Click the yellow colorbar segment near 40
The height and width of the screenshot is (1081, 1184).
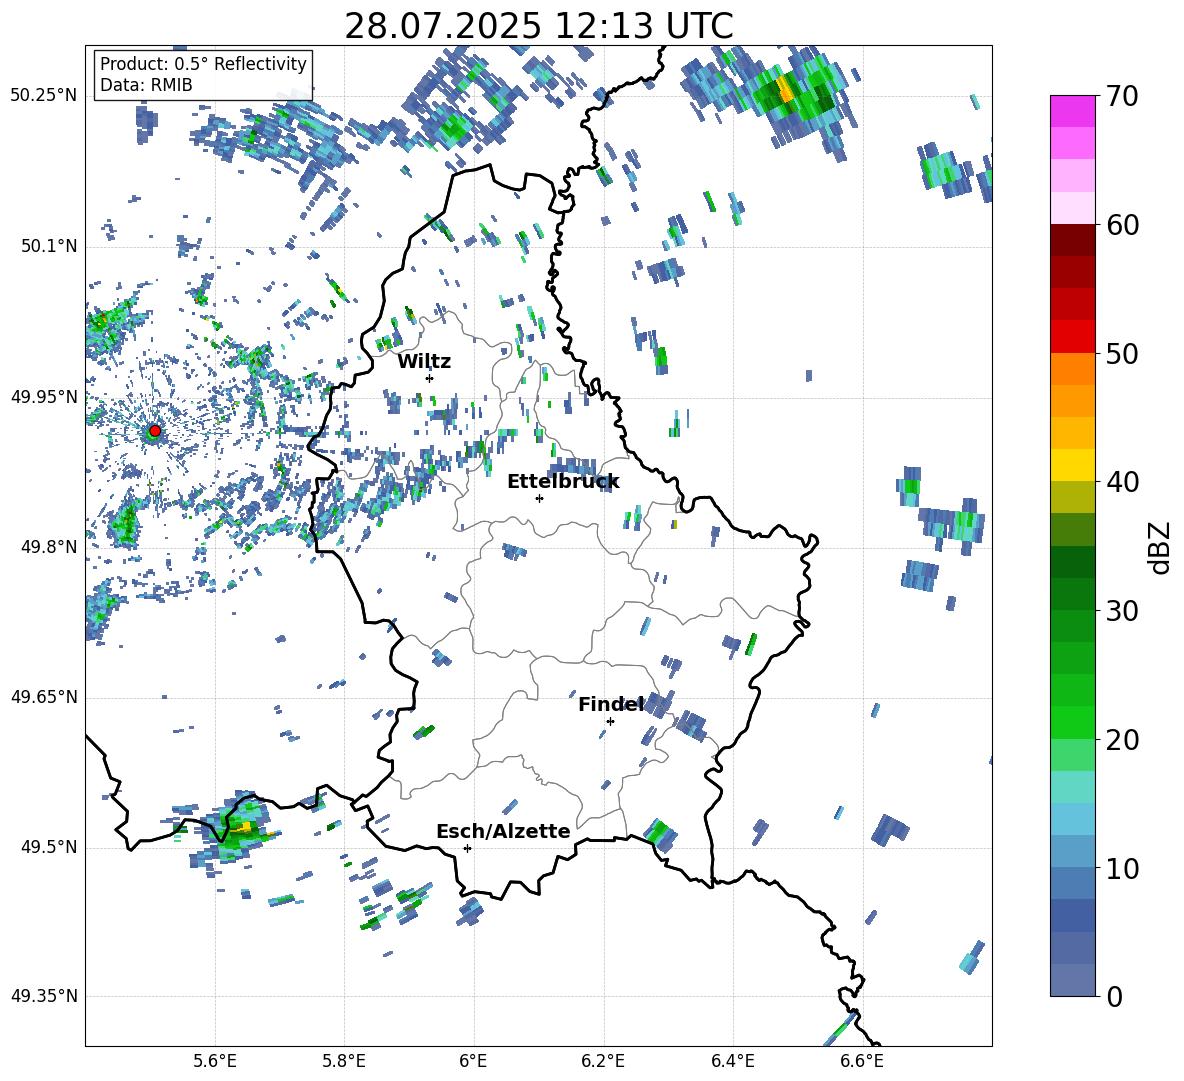1073,466
